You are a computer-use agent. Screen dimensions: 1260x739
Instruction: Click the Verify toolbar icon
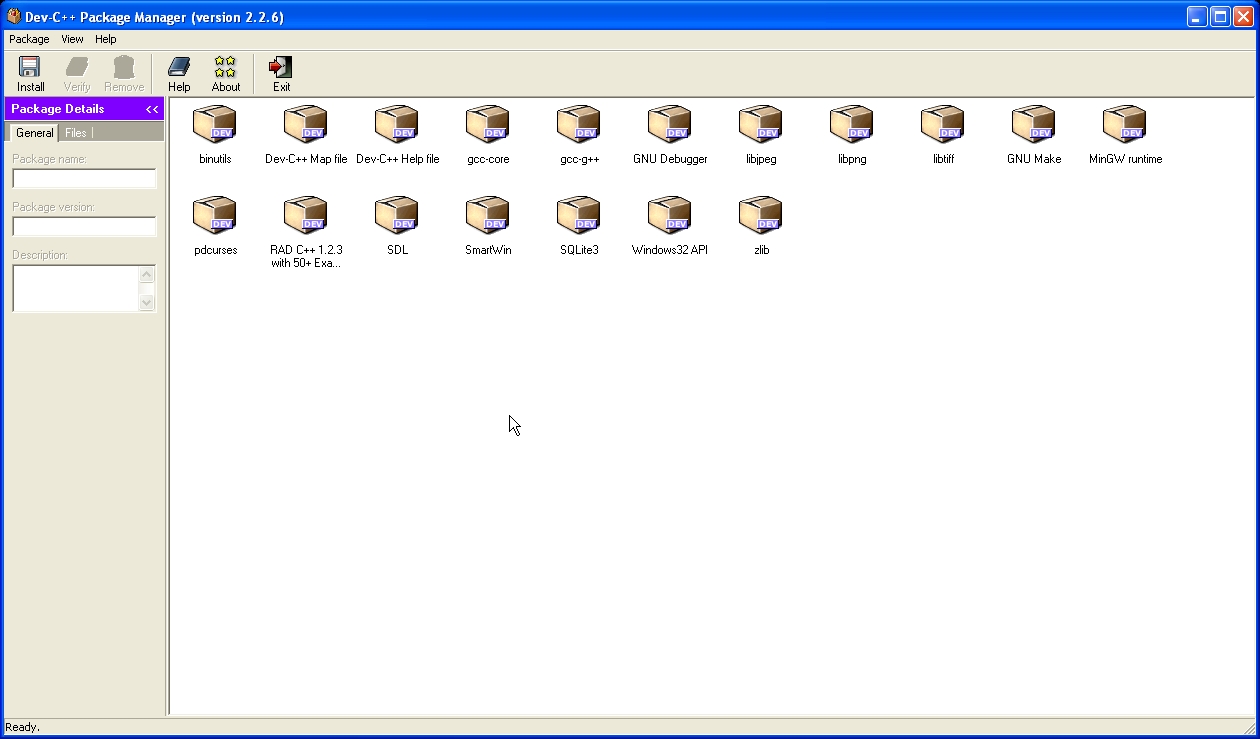click(x=77, y=74)
